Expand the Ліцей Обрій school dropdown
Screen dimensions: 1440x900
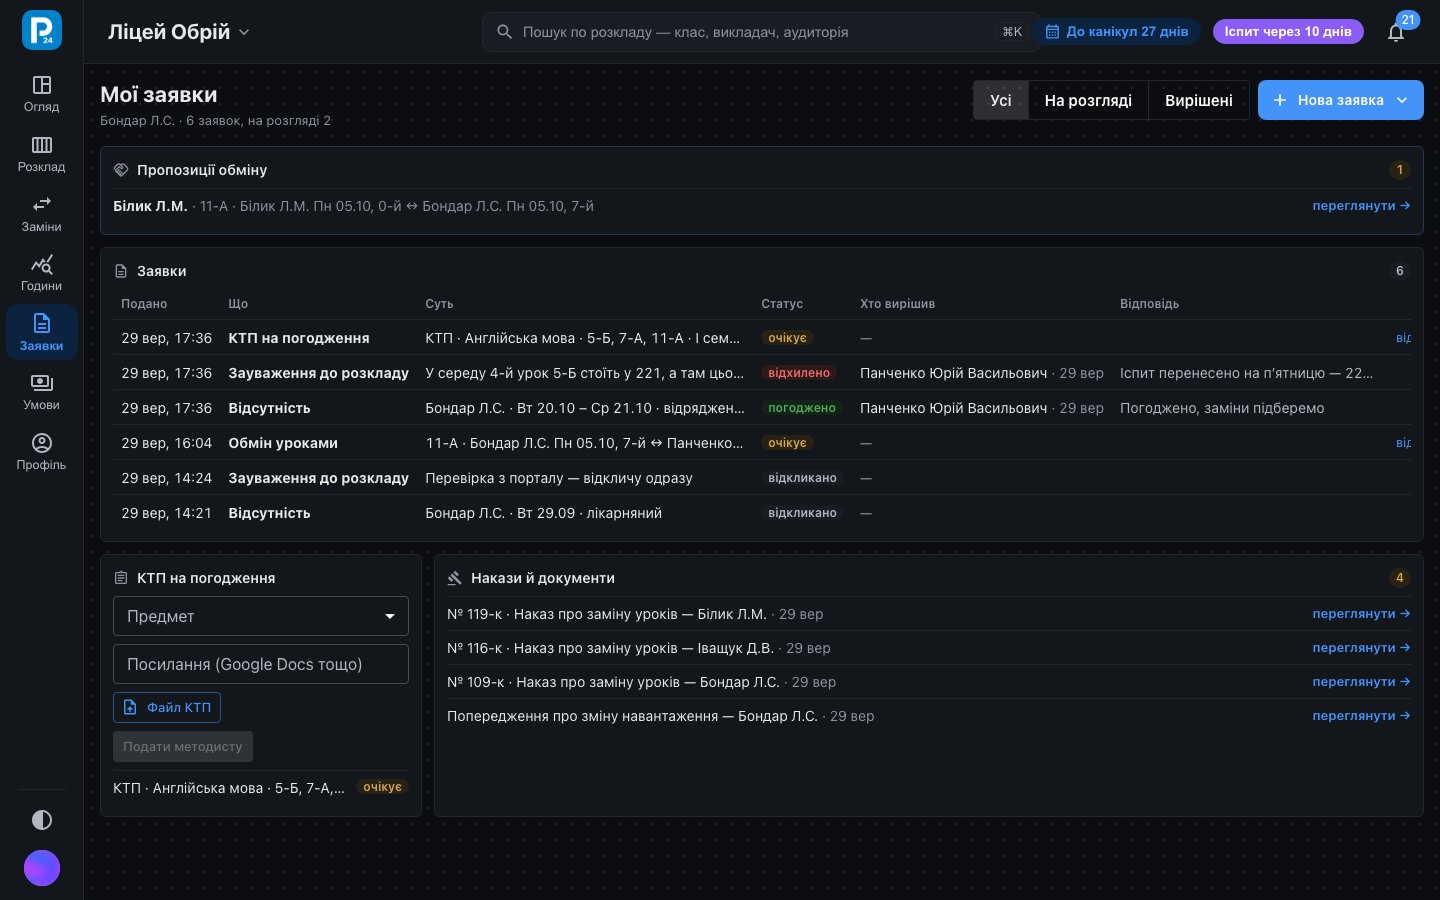pos(178,32)
